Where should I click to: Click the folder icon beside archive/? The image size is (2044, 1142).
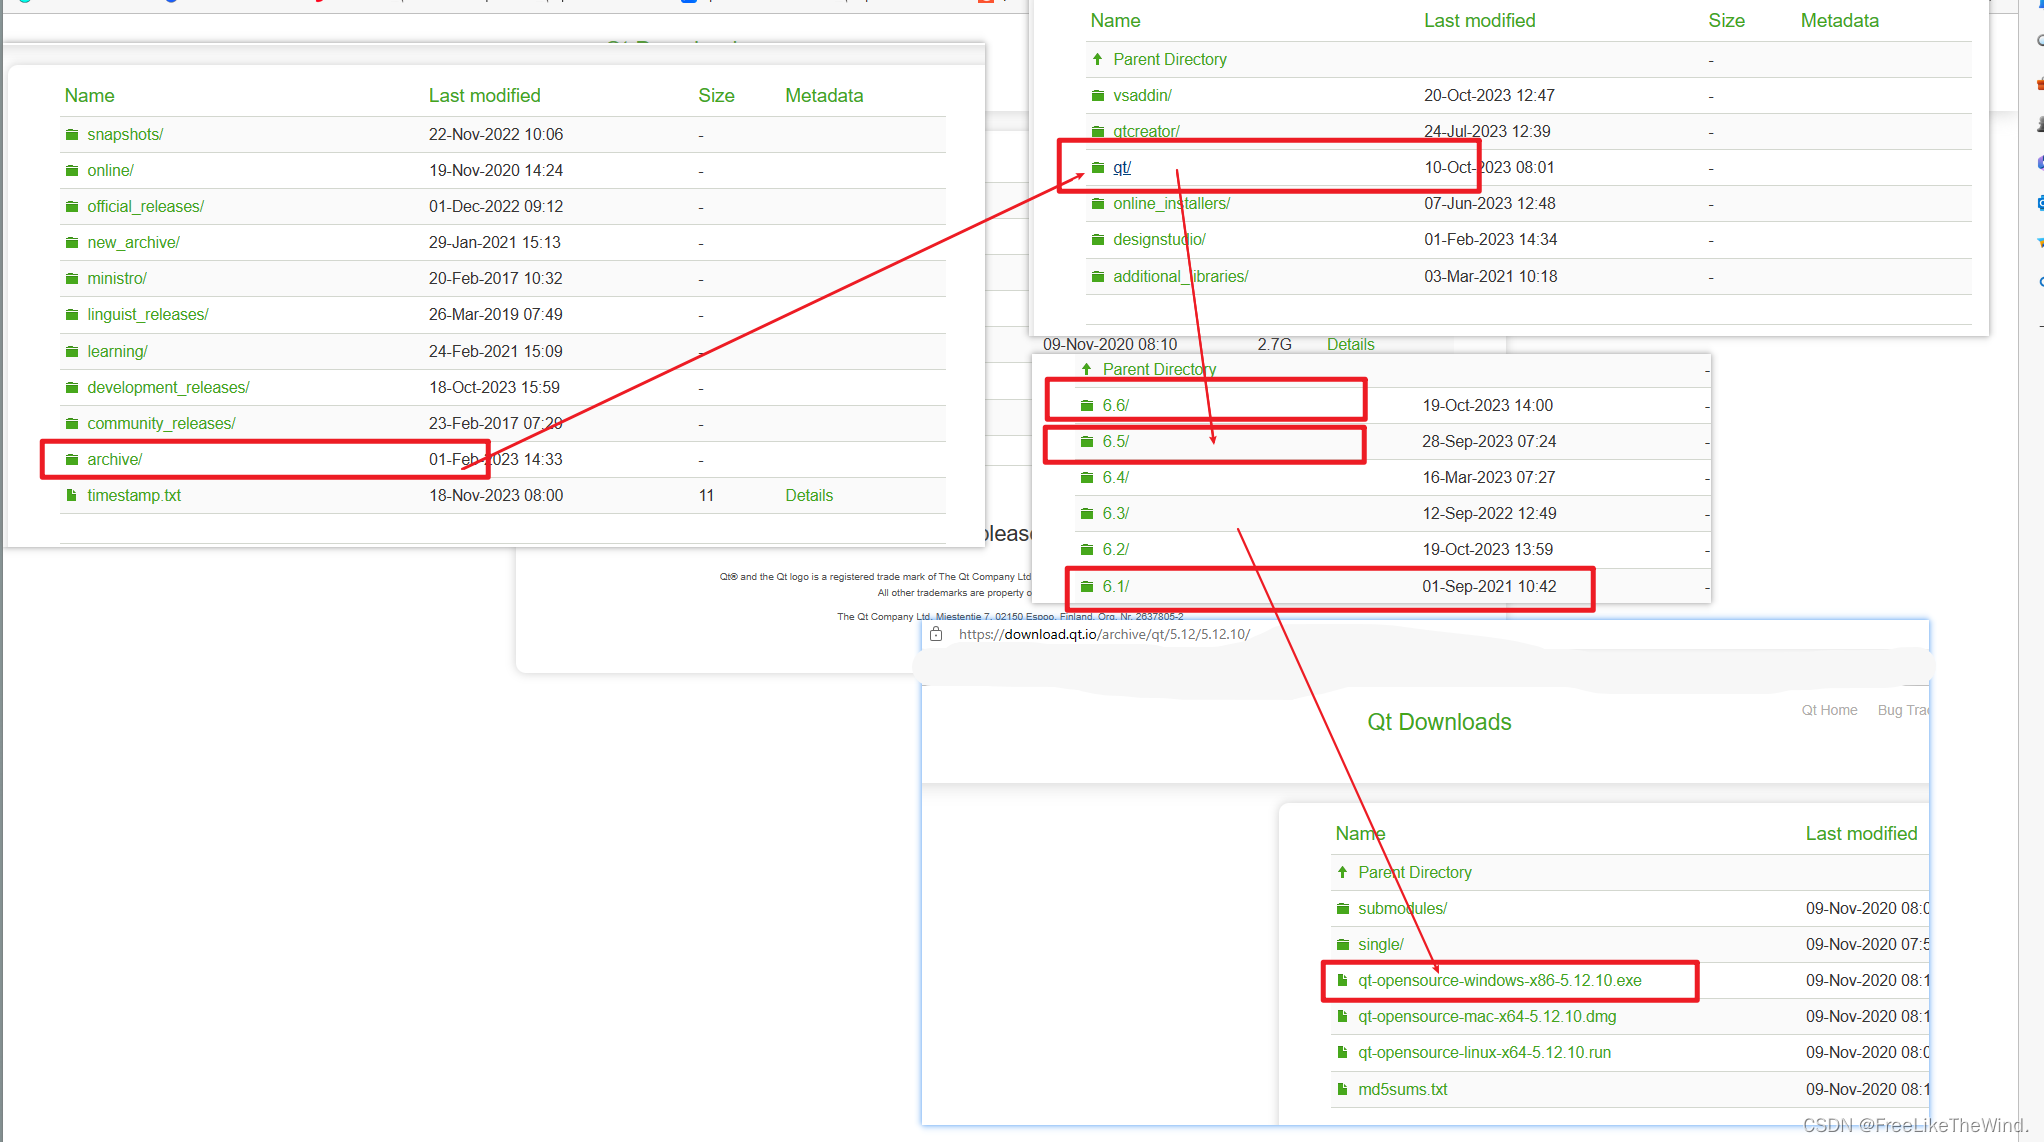(72, 460)
